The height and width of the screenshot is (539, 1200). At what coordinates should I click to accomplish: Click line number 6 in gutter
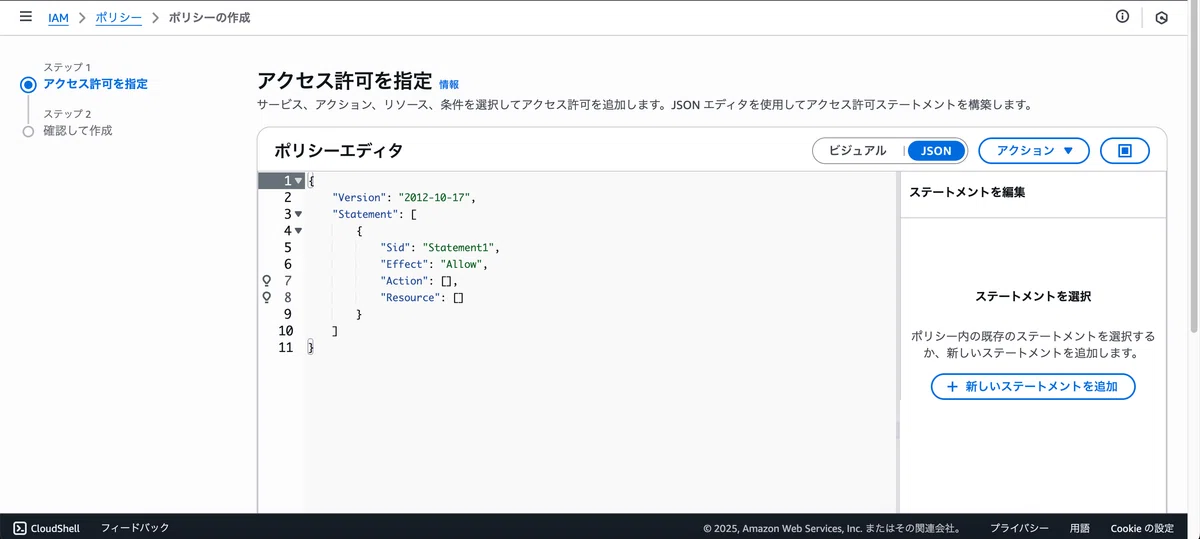[287, 264]
